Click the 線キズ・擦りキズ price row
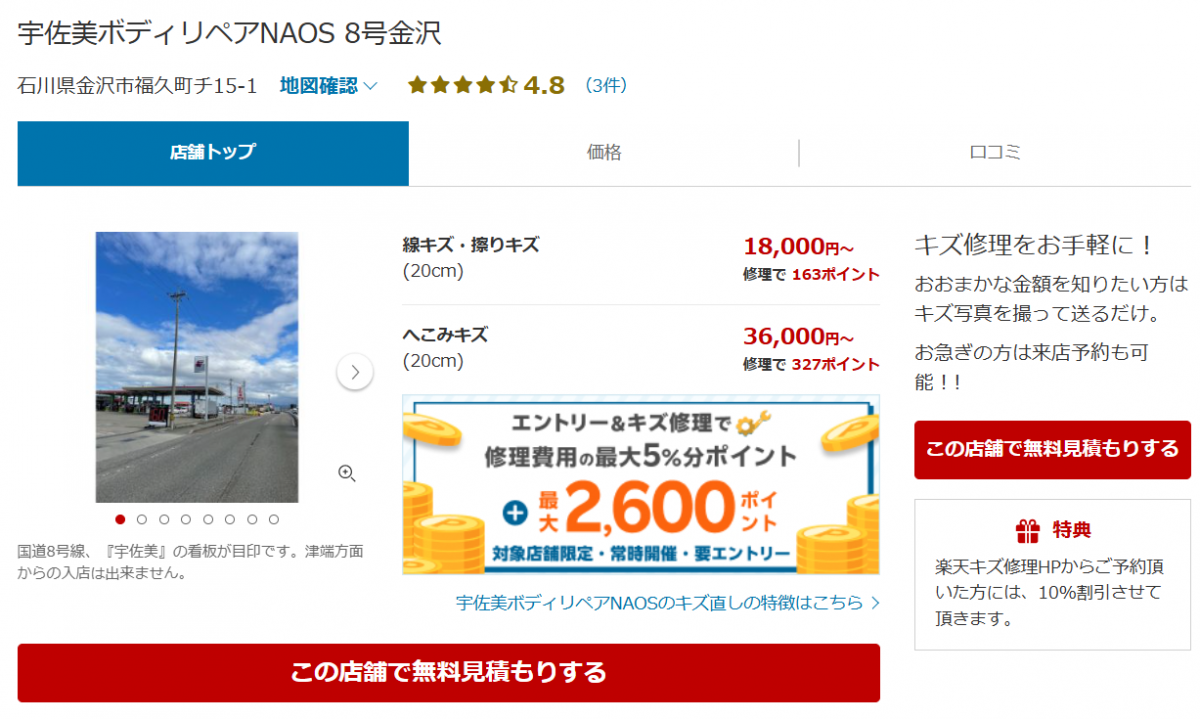This screenshot has height=719, width=1200. coord(641,258)
